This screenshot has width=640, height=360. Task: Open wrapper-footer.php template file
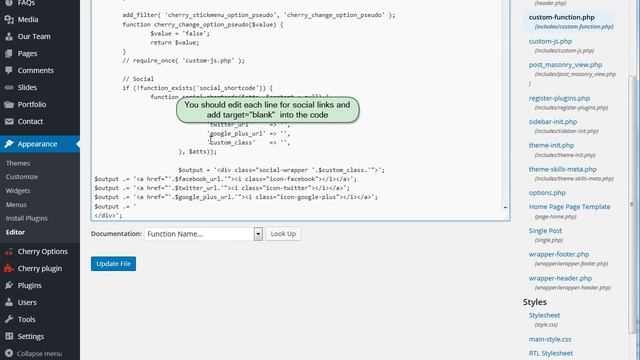(x=559, y=254)
